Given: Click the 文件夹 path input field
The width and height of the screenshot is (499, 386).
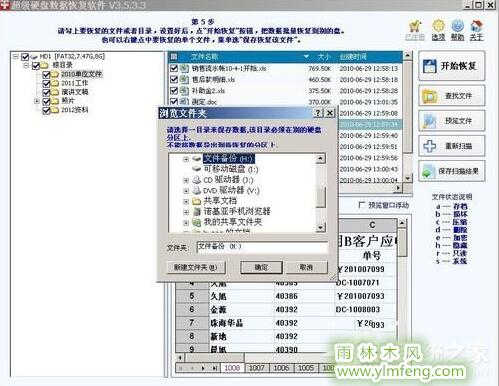Looking at the screenshot, I should 262,248.
